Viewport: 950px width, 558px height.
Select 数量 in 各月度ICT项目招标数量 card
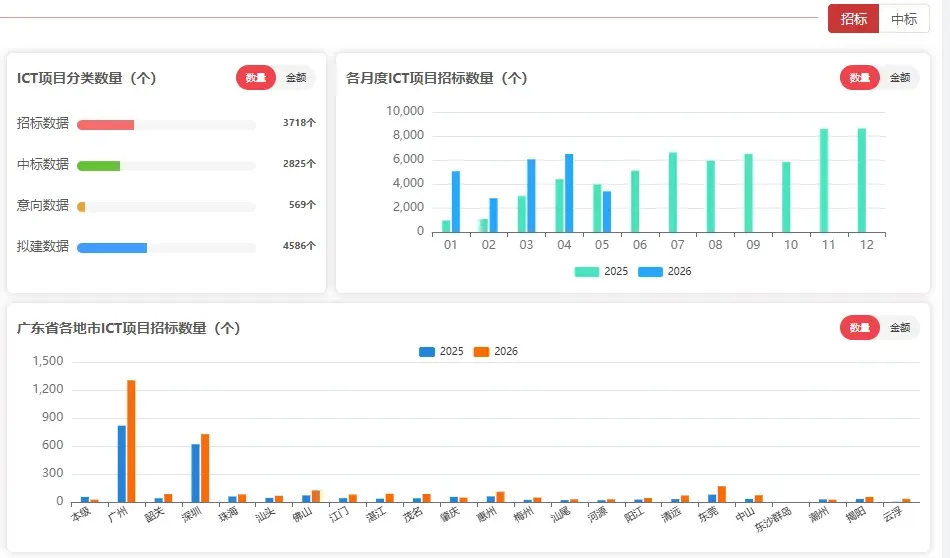click(859, 78)
